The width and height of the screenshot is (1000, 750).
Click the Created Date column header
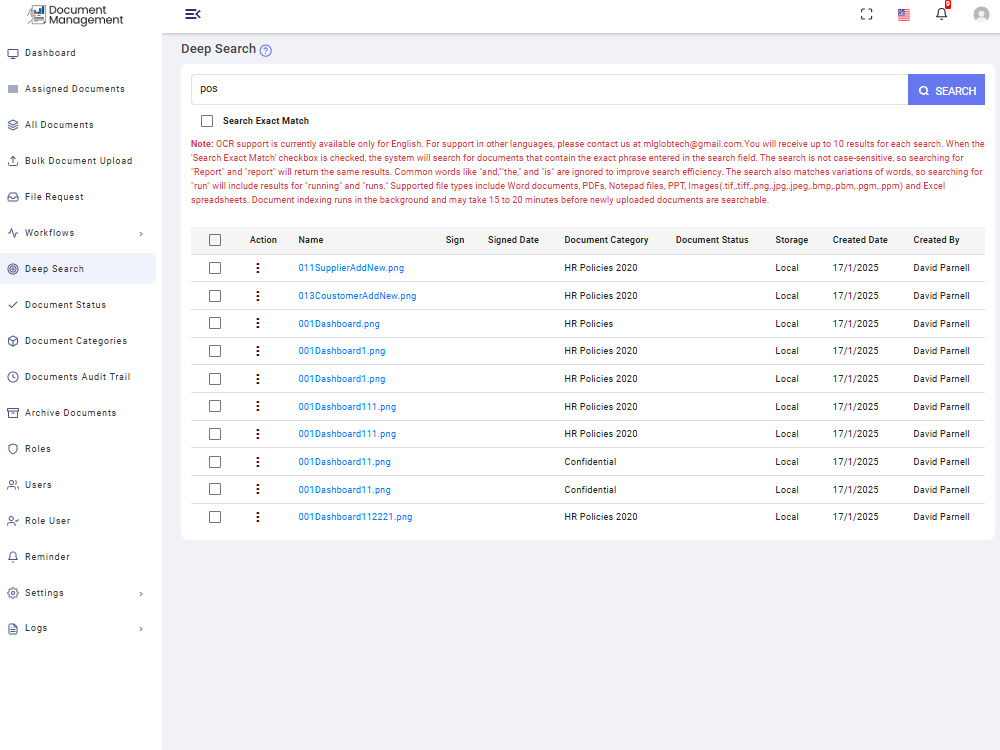860,240
